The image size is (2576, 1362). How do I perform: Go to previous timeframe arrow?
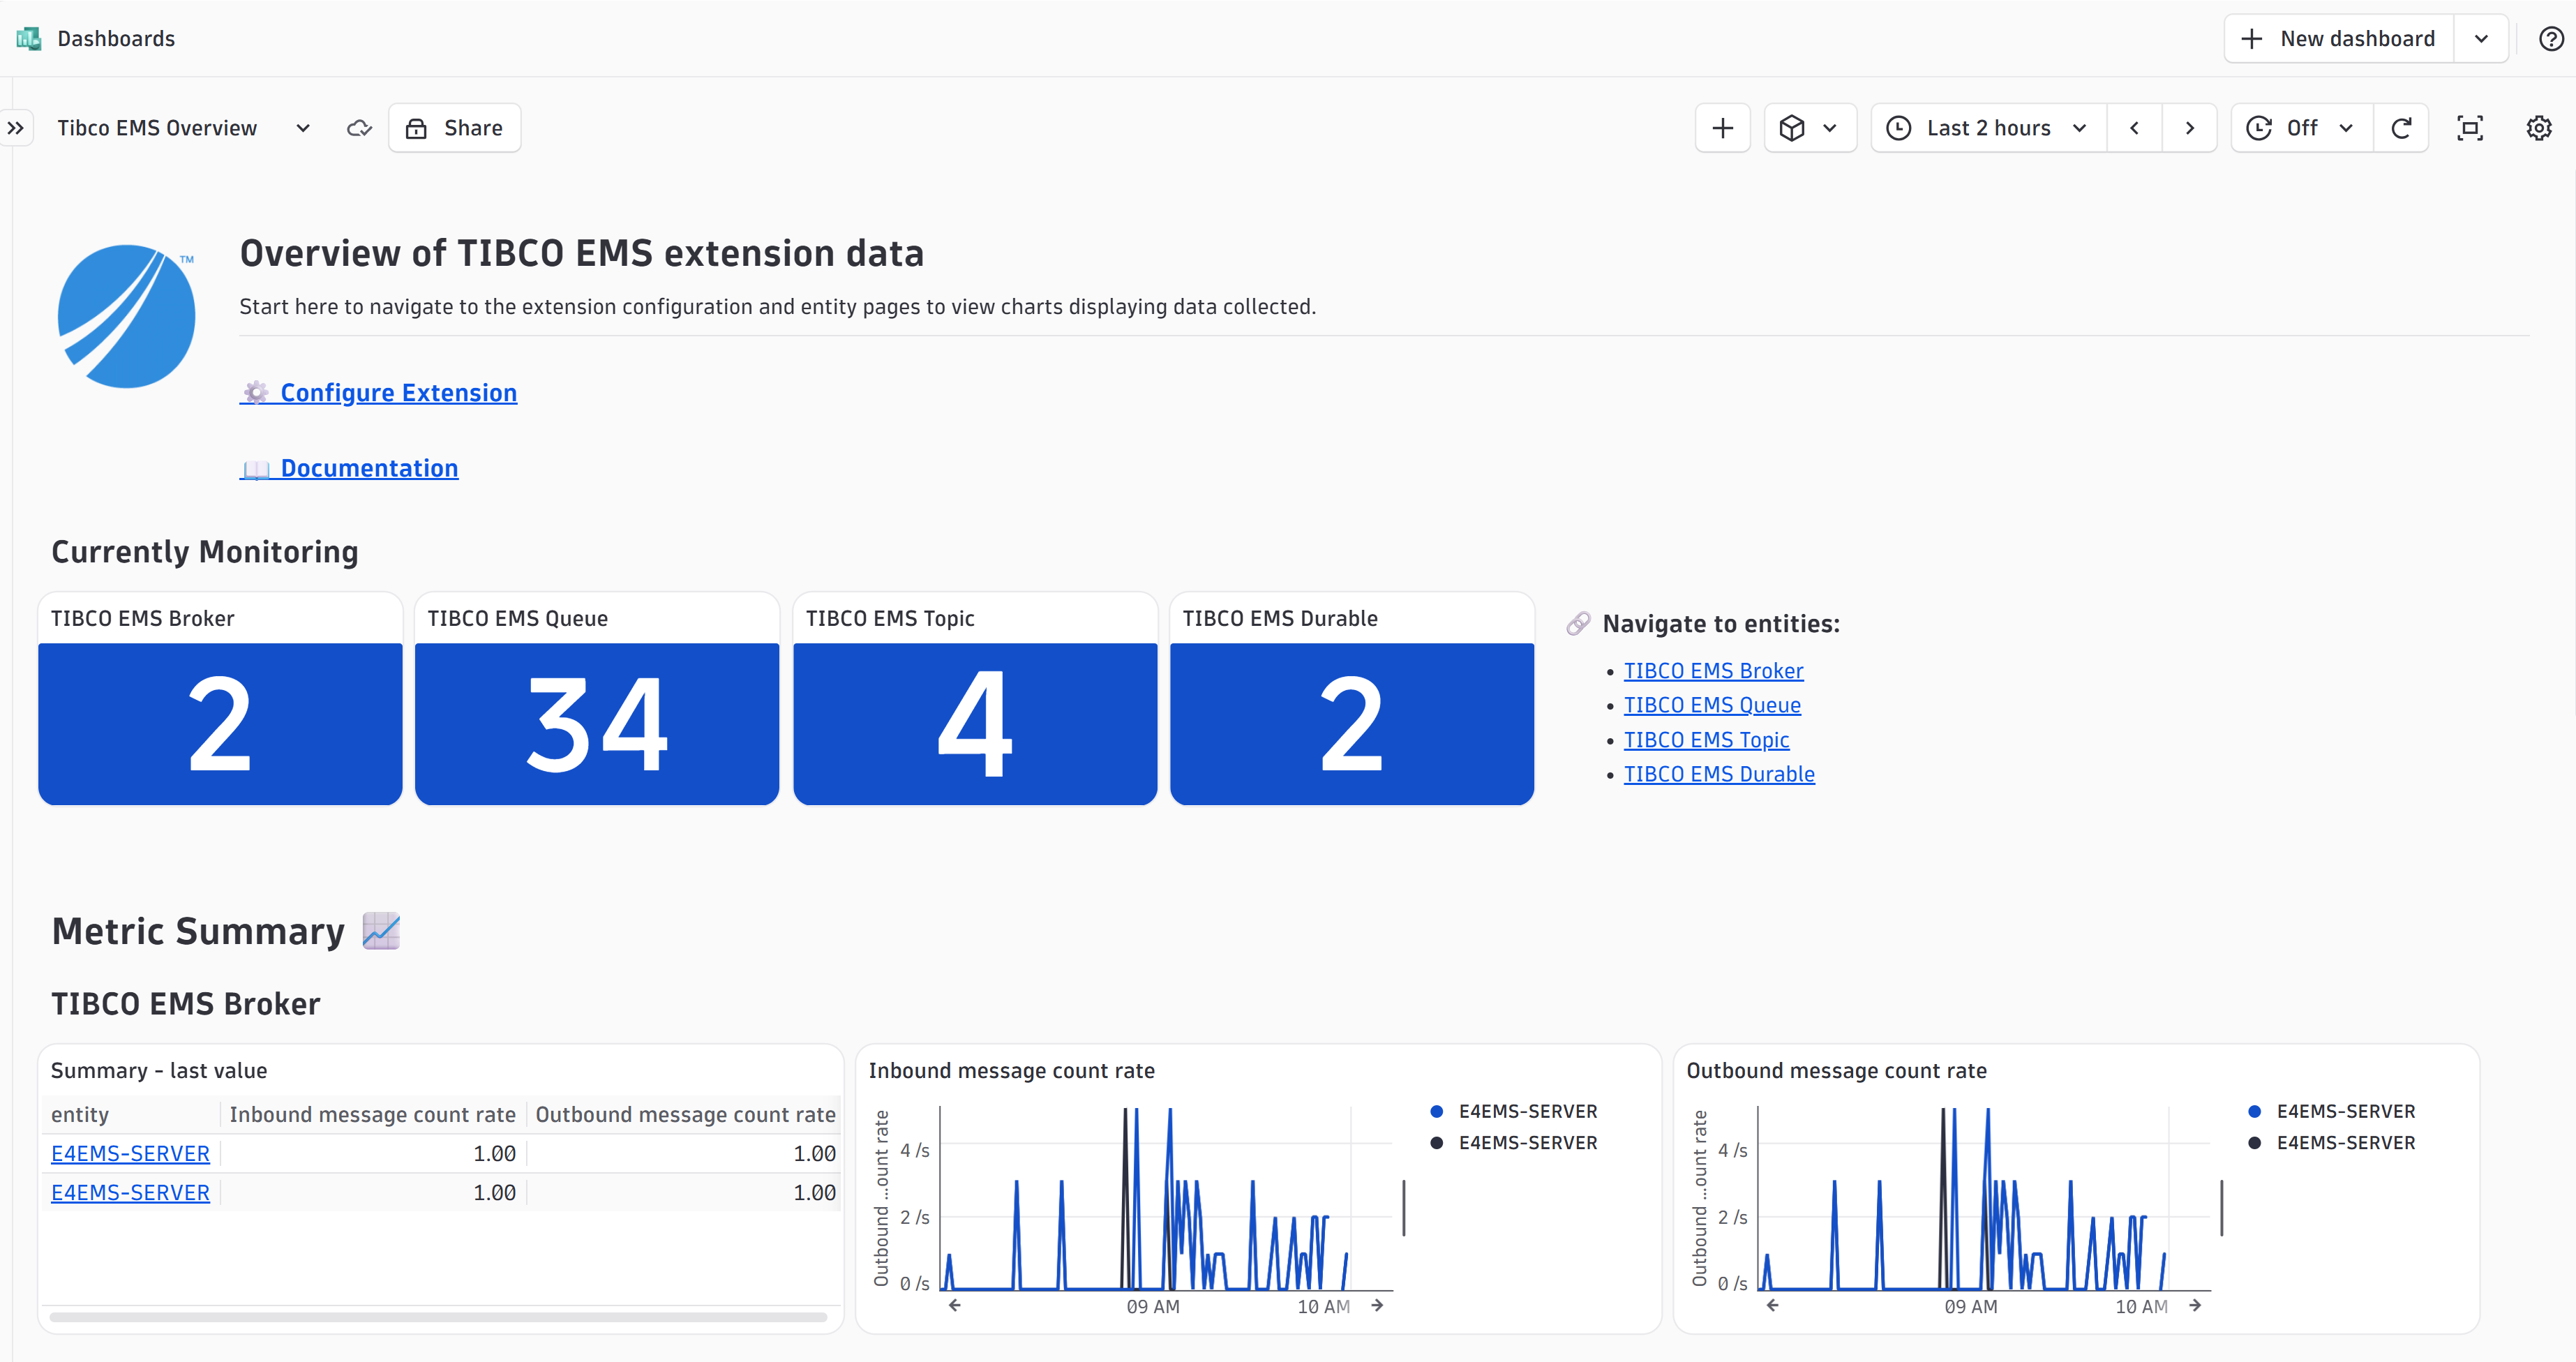[2134, 128]
